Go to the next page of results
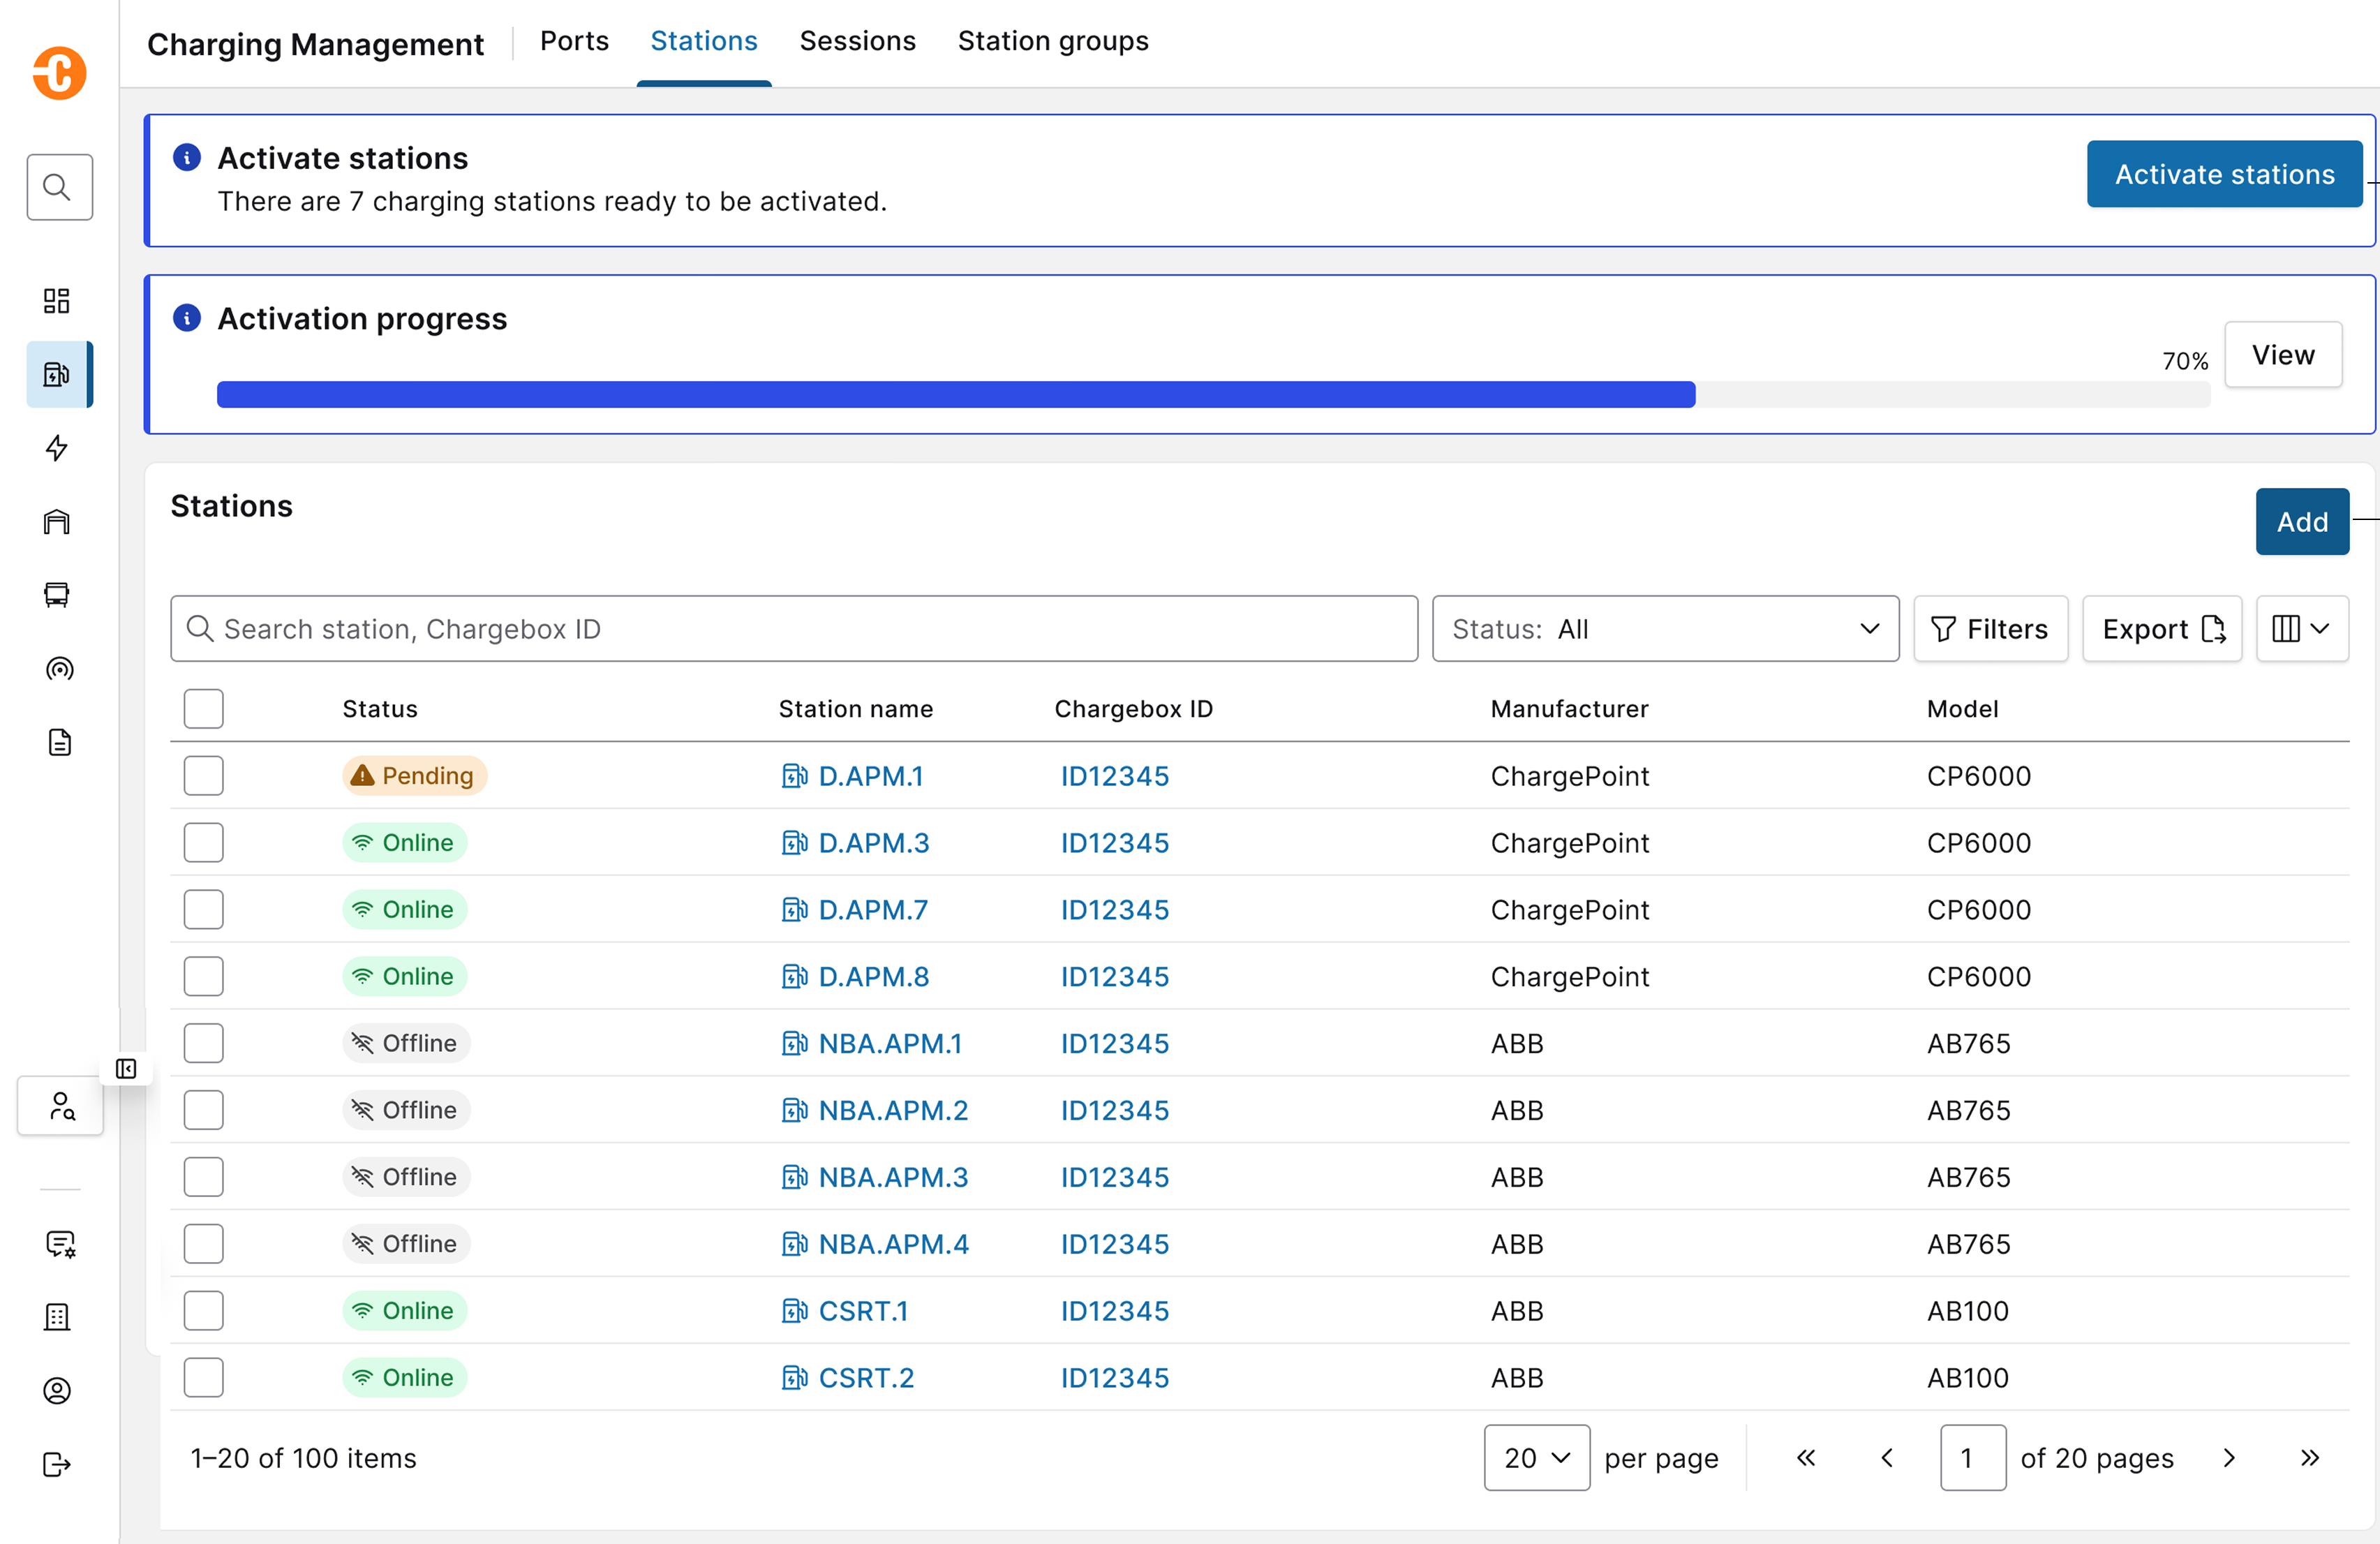Screen dimensions: 2380x1544 pos(2229,1458)
